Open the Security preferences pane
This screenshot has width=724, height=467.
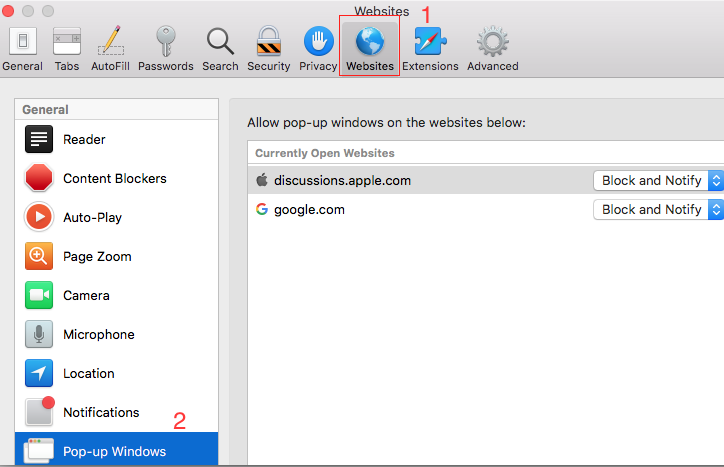click(269, 49)
